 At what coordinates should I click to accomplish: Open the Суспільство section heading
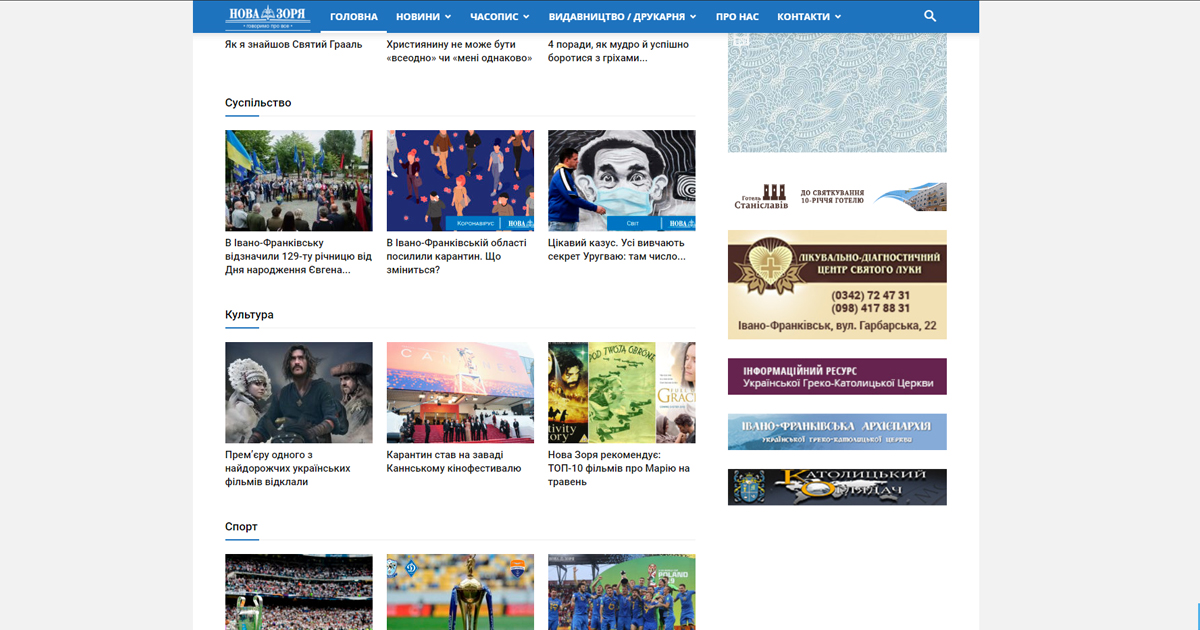pos(258,103)
